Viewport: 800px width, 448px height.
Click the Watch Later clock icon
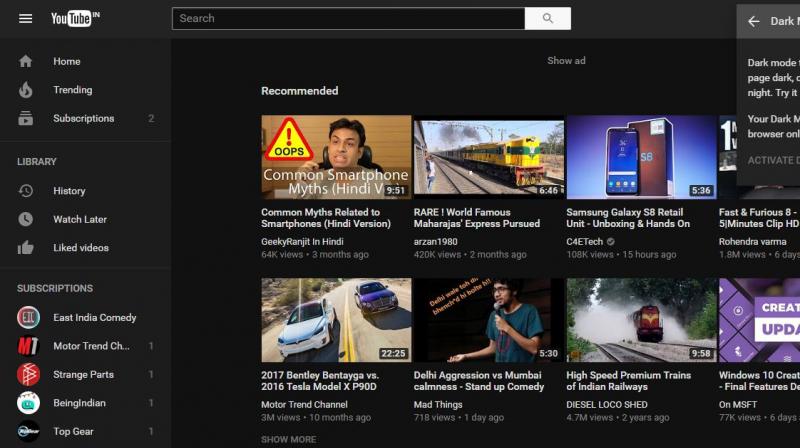tap(26, 219)
